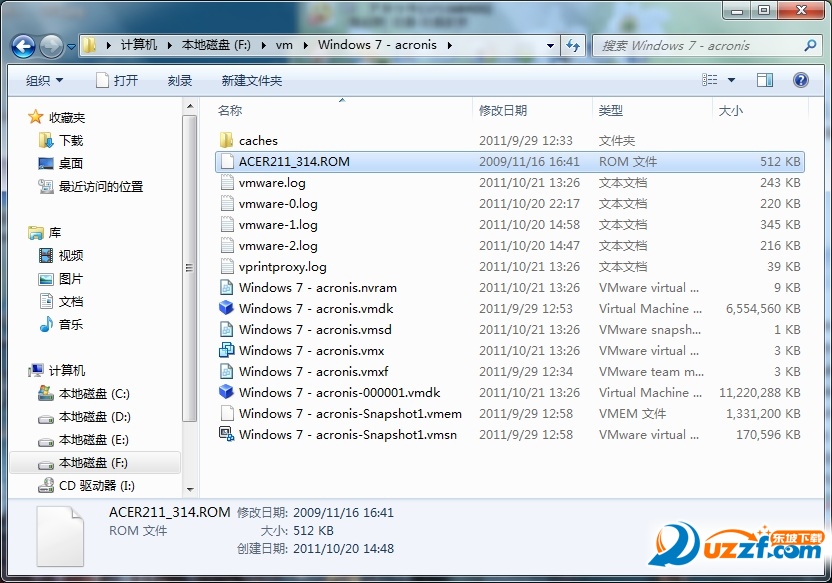Select the Windows 7 - acronis.vmx file icon
Screen dimensions: 832x583
click(227, 351)
